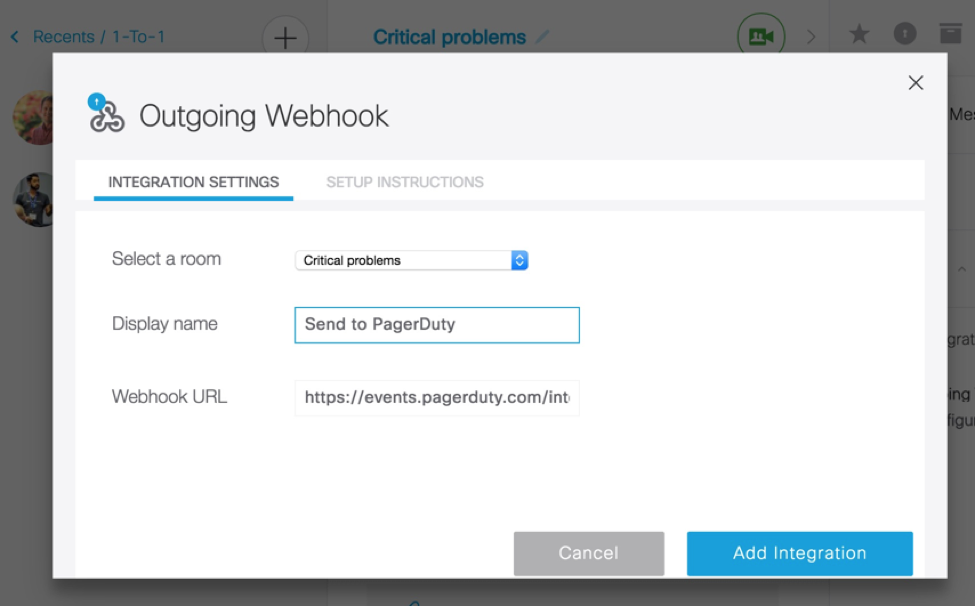Open the room info circle icon
This screenshot has height=606, width=975.
tap(905, 35)
